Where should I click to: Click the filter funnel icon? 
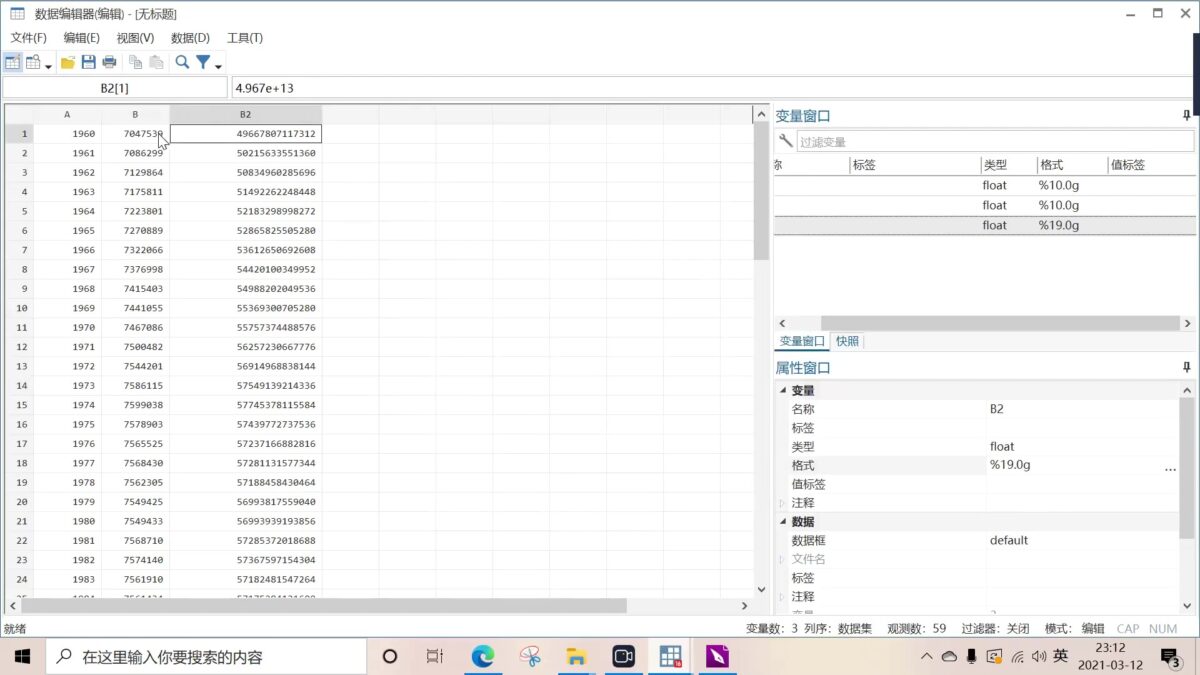tap(203, 62)
